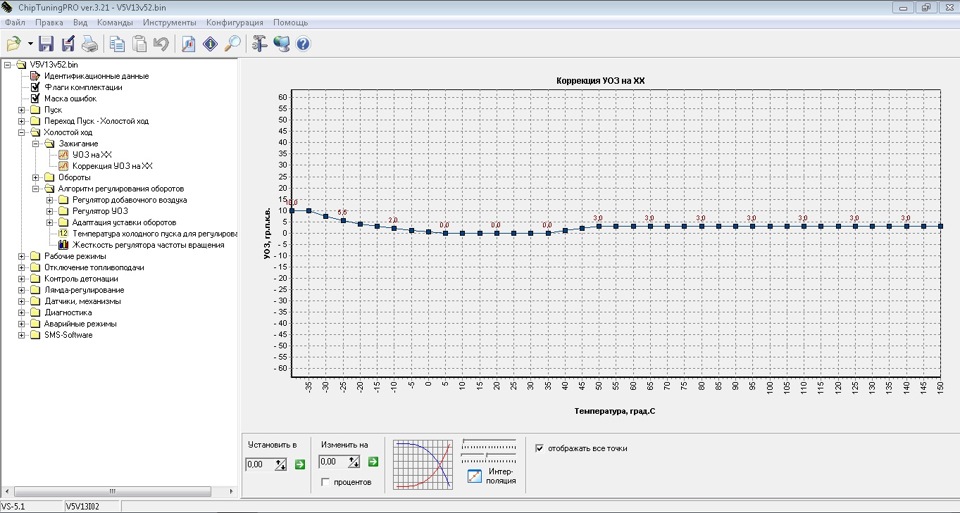
Task: Click the Интерполяция button
Action: click(x=490, y=475)
